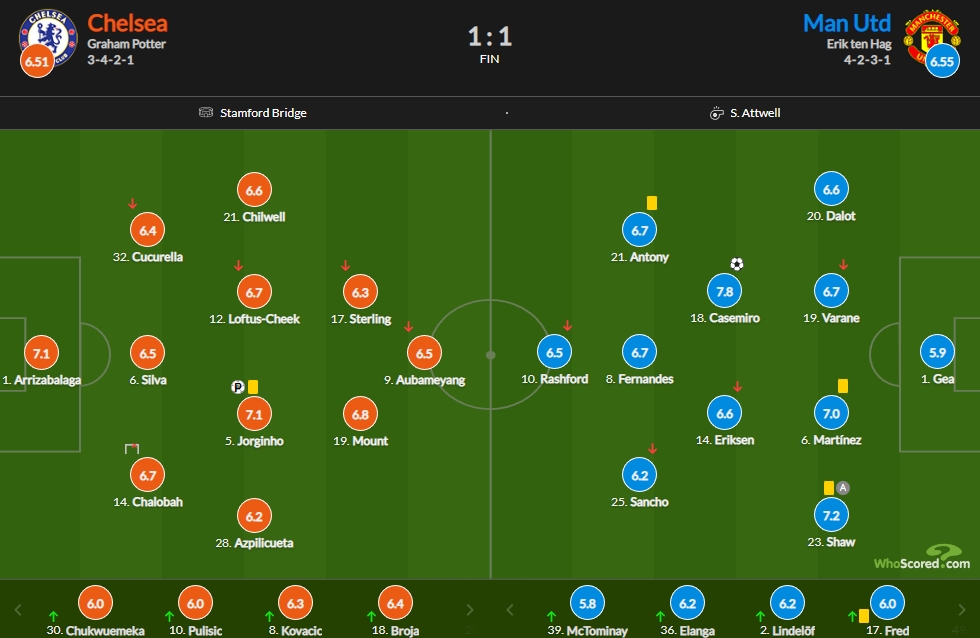The width and height of the screenshot is (980, 638).
Task: Show previous Man Utd substitutes with left chevron
Action: pyautogui.click(x=509, y=609)
